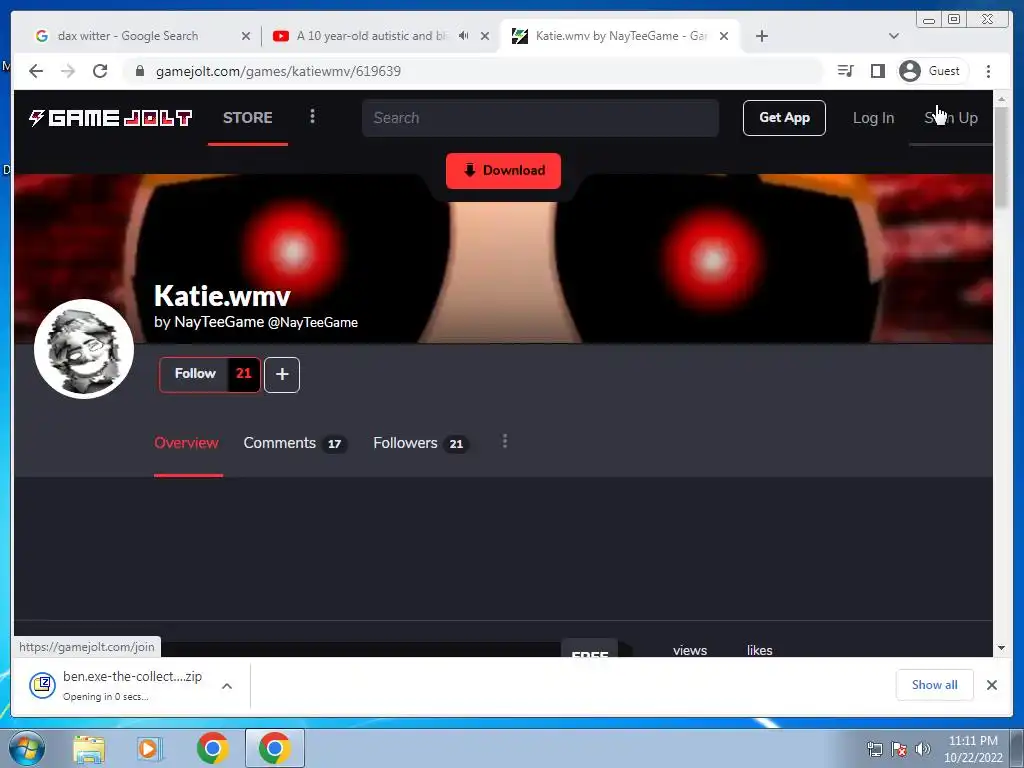Open NayTeeGame developer avatar

click(84, 349)
